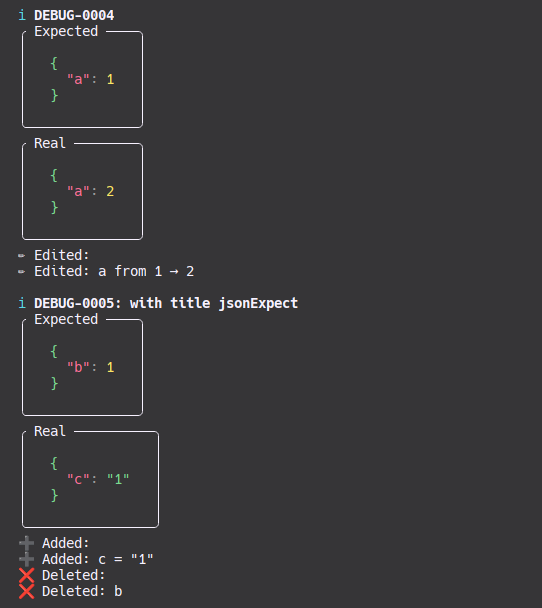
Task: Click the Real box label under DEBUG-0005
Action: (x=50, y=431)
